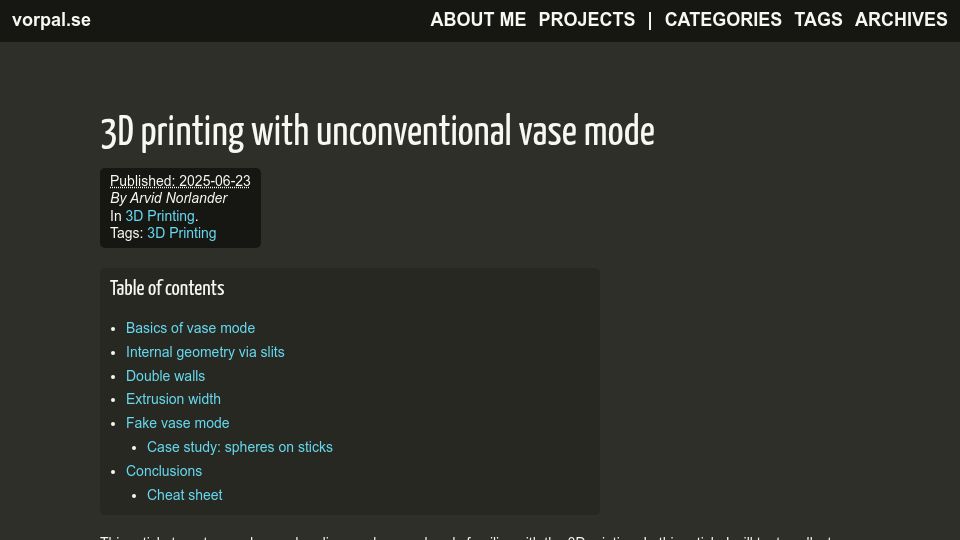Click the author name Arvid Norlander

(x=178, y=198)
